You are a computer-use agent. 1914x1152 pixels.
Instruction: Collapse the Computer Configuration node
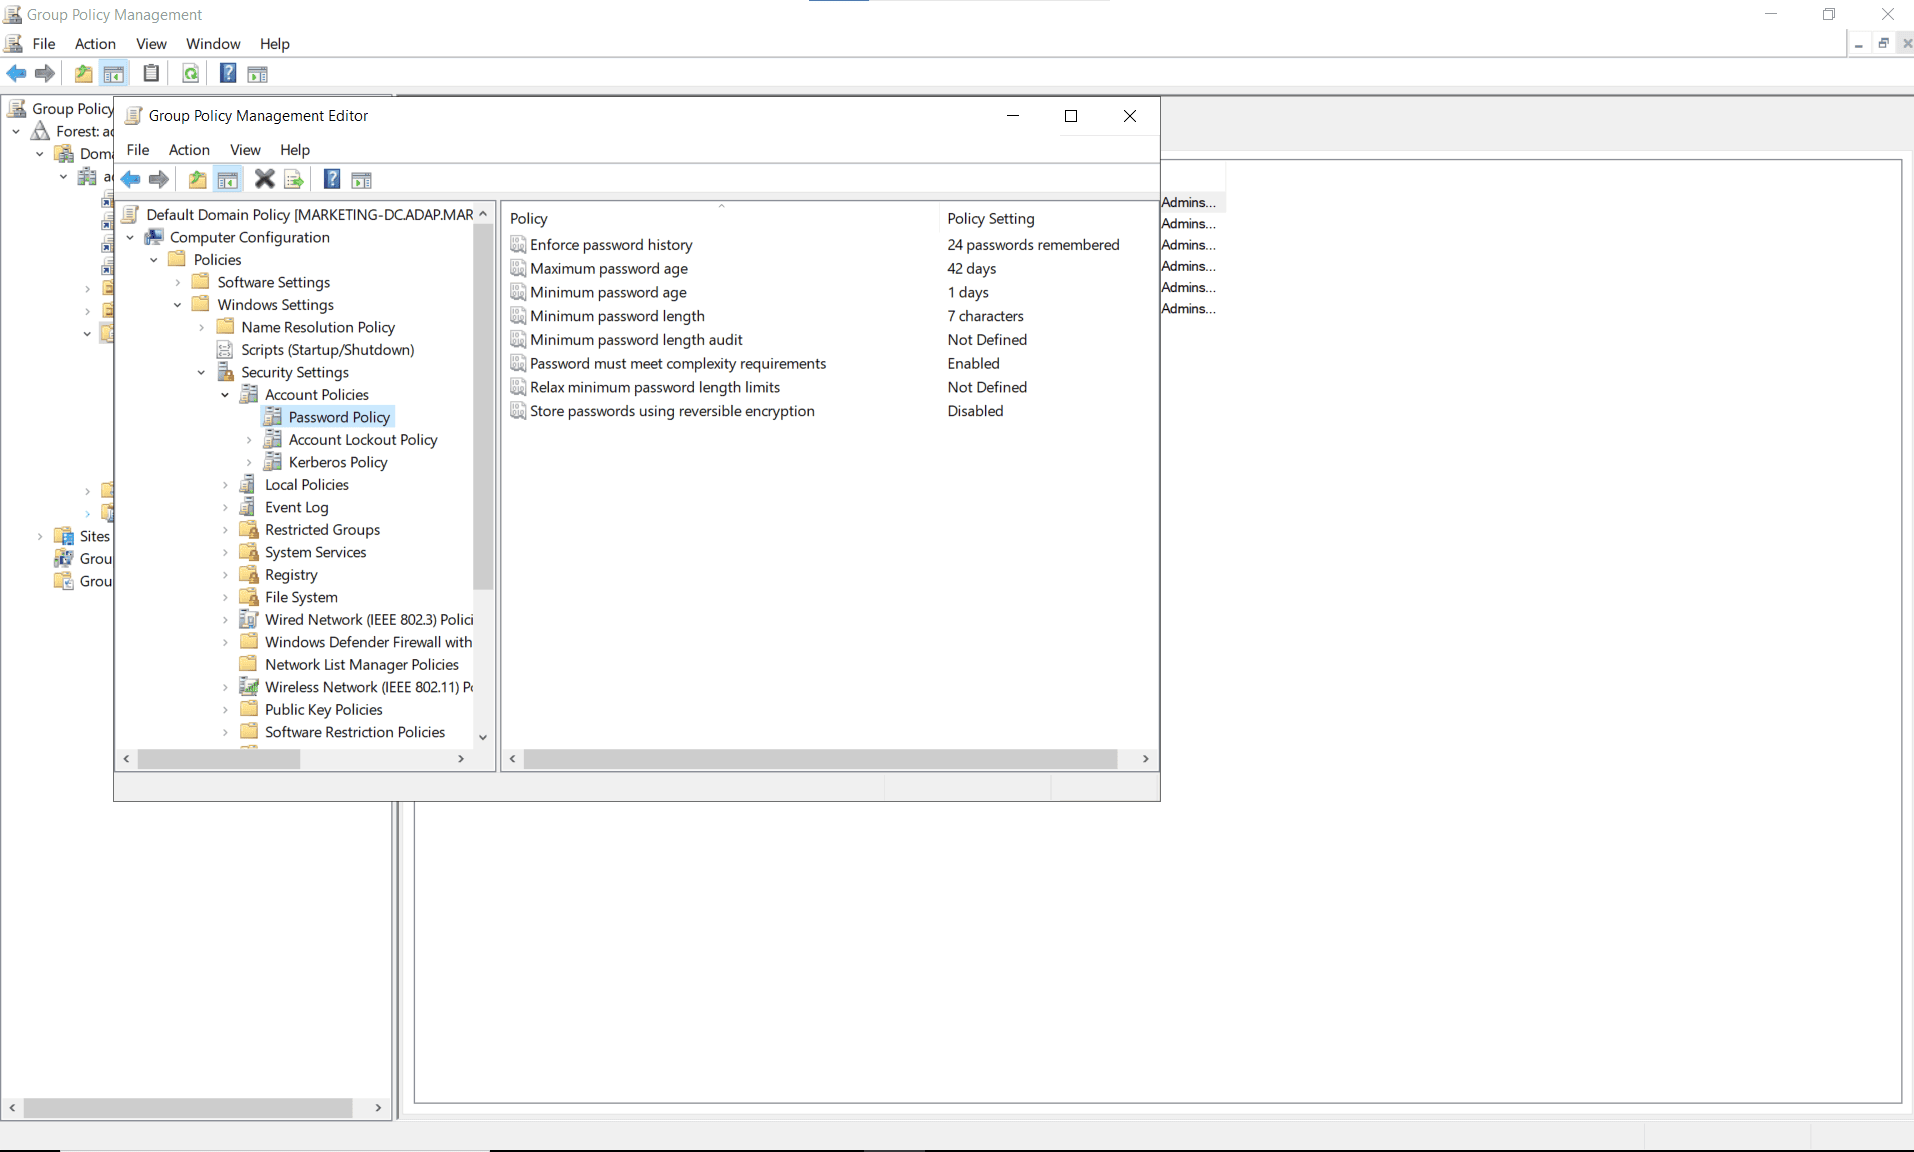(131, 237)
